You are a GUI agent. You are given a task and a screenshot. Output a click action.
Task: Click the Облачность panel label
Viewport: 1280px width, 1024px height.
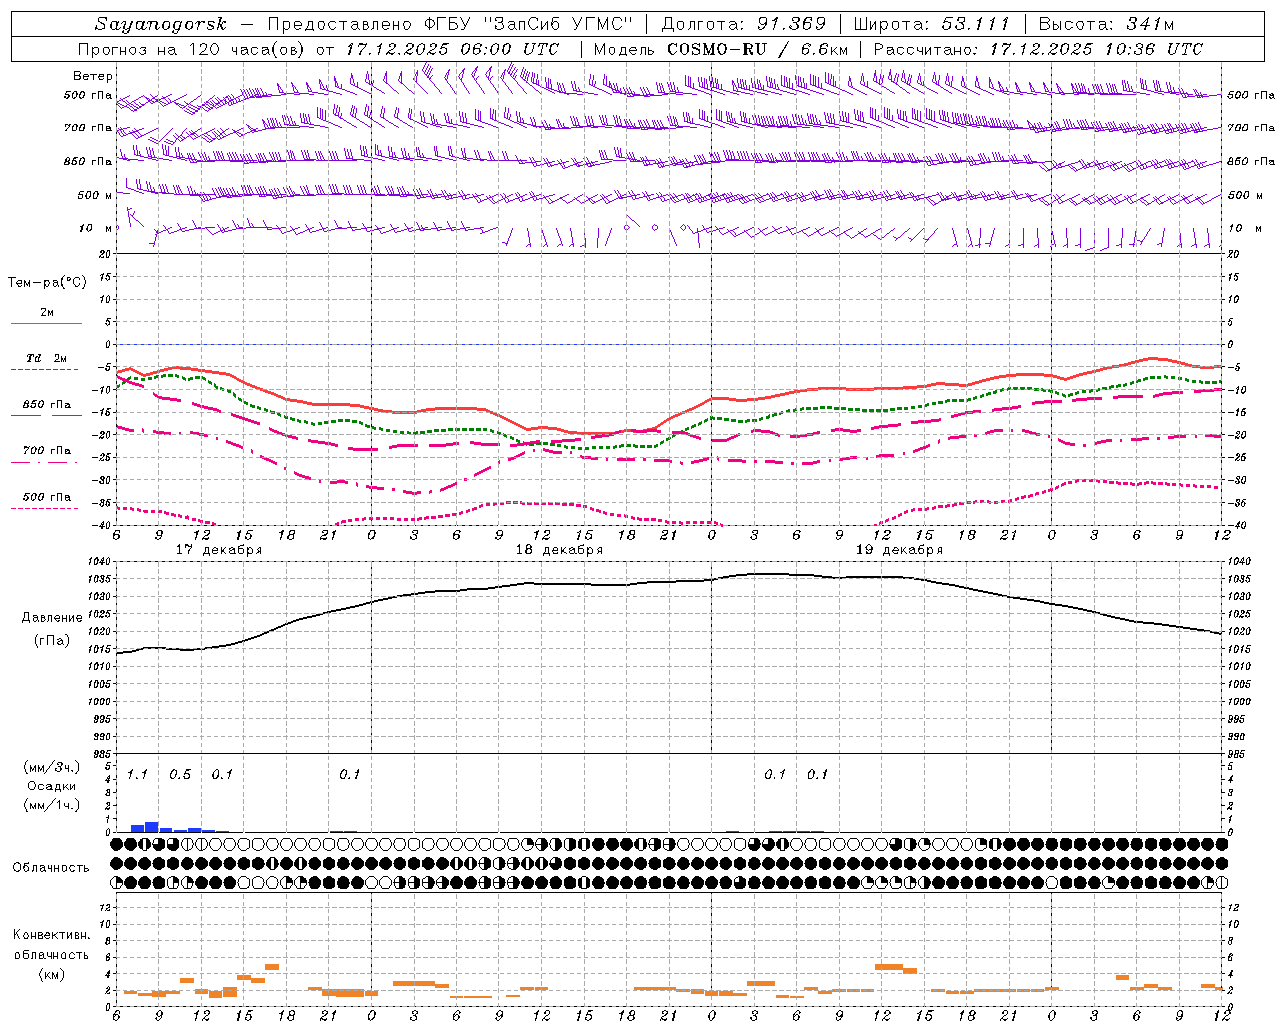(x=51, y=867)
